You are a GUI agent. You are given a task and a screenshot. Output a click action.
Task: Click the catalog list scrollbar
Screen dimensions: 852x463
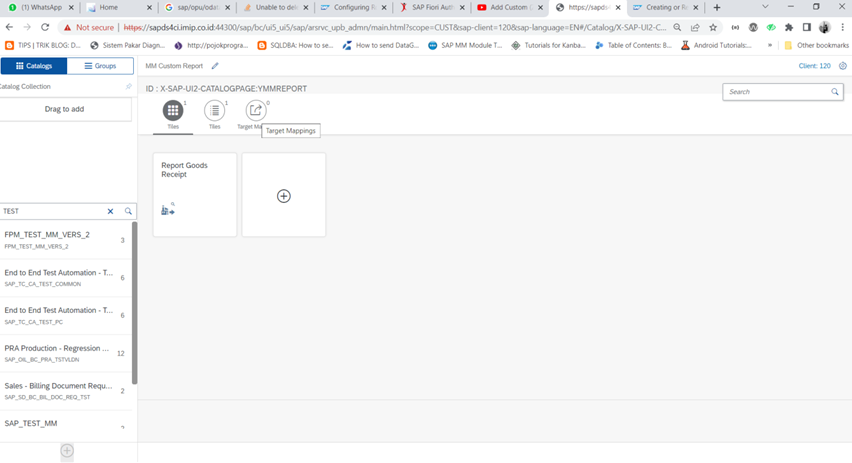[134, 303]
